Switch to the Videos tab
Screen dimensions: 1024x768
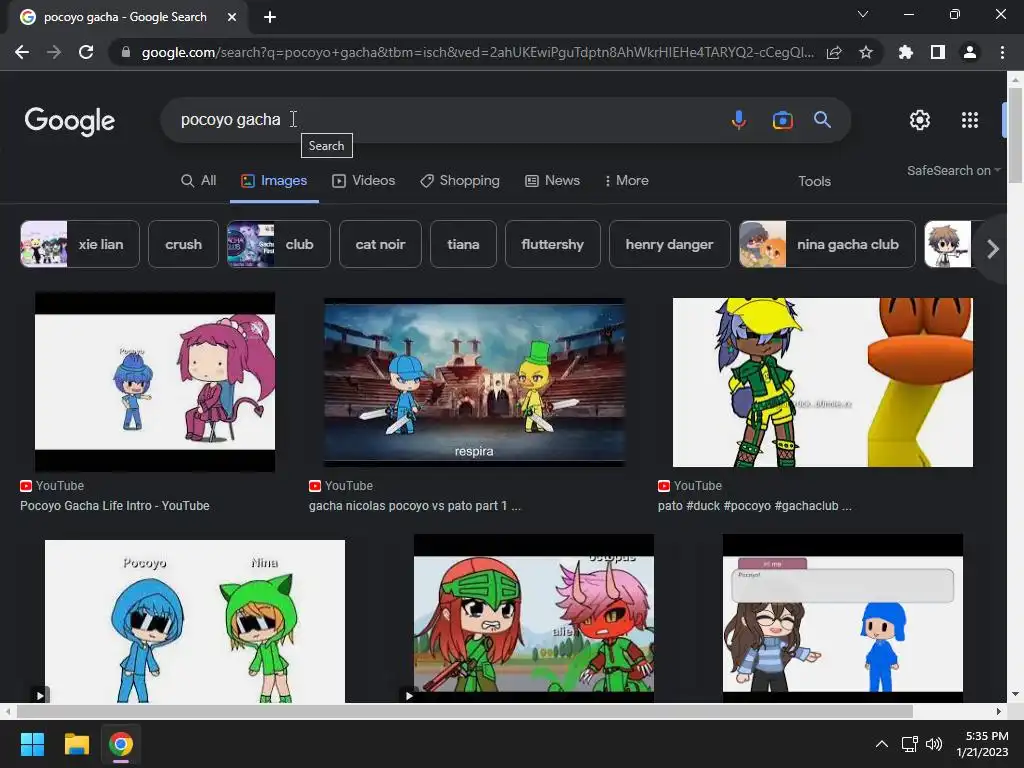pyautogui.click(x=364, y=180)
